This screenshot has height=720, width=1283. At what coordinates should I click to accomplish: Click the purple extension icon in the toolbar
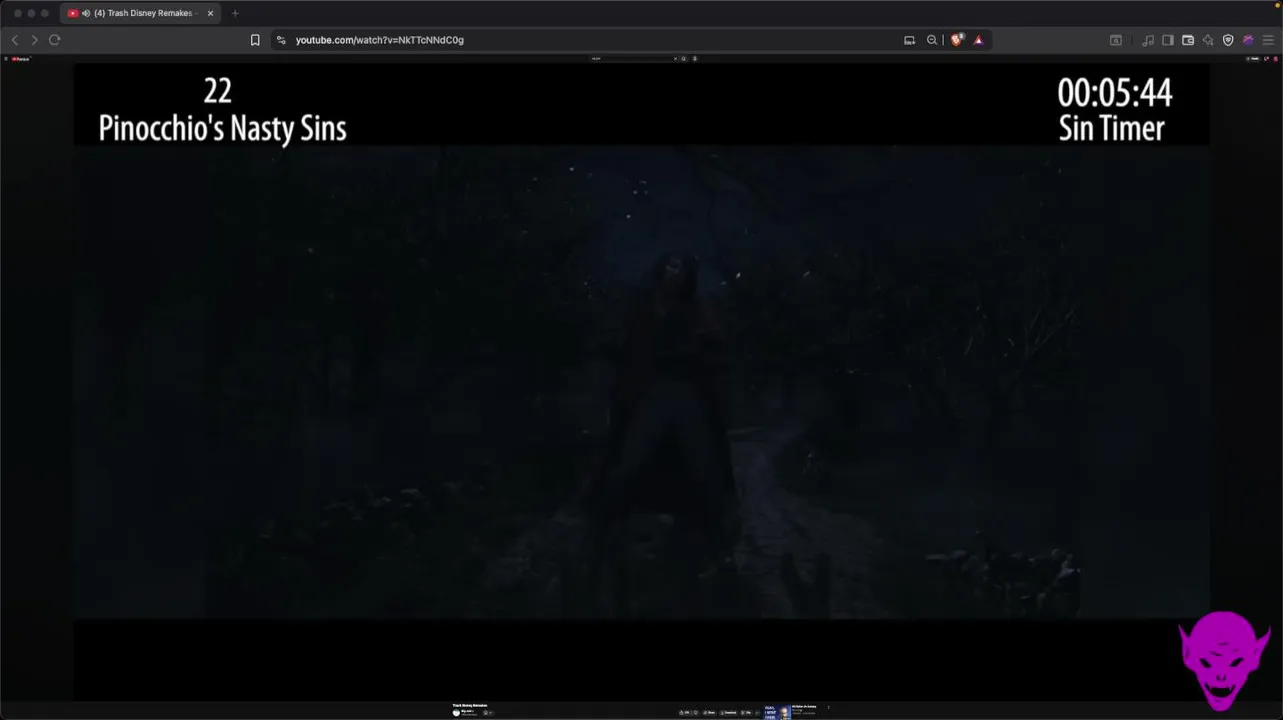(x=1248, y=40)
